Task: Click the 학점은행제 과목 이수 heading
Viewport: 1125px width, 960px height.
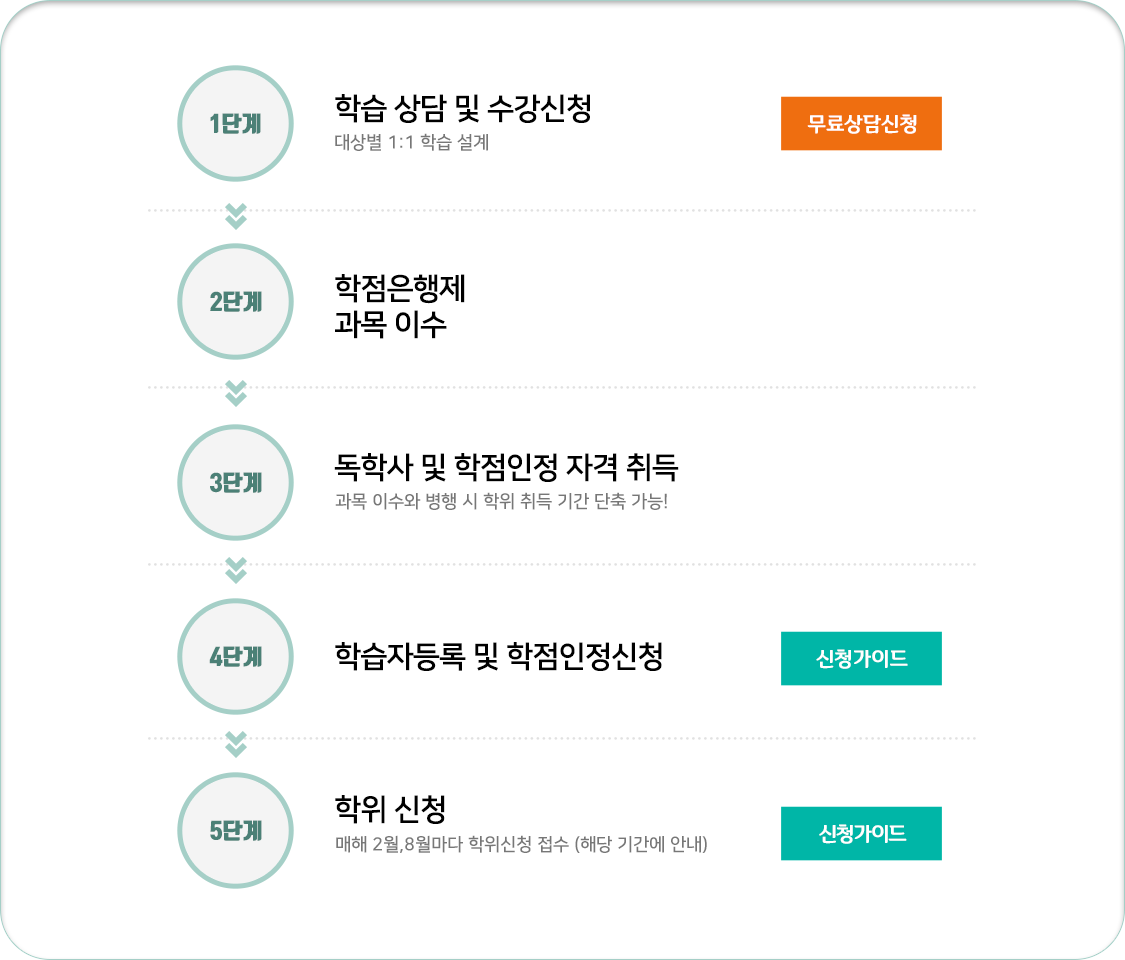Action: point(400,306)
